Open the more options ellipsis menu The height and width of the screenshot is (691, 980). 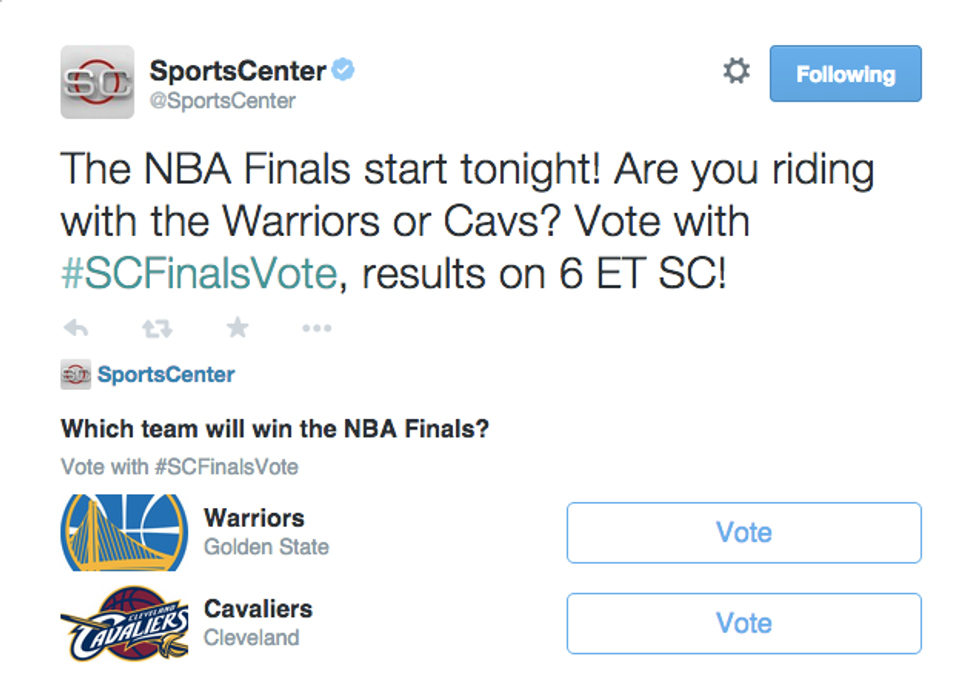click(x=316, y=328)
